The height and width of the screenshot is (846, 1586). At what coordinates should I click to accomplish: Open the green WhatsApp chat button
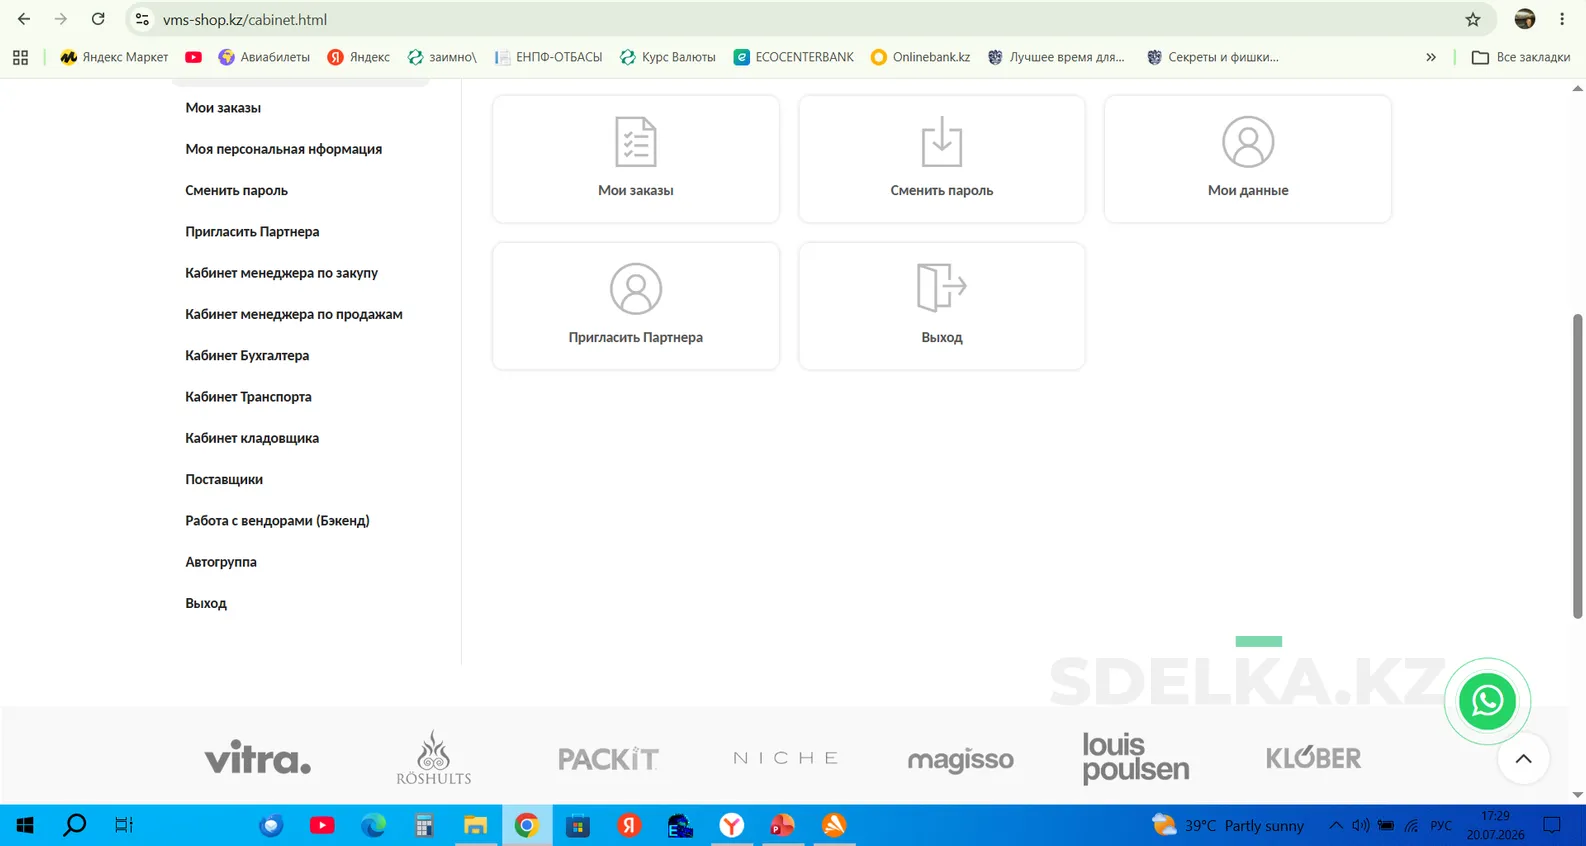click(x=1487, y=701)
